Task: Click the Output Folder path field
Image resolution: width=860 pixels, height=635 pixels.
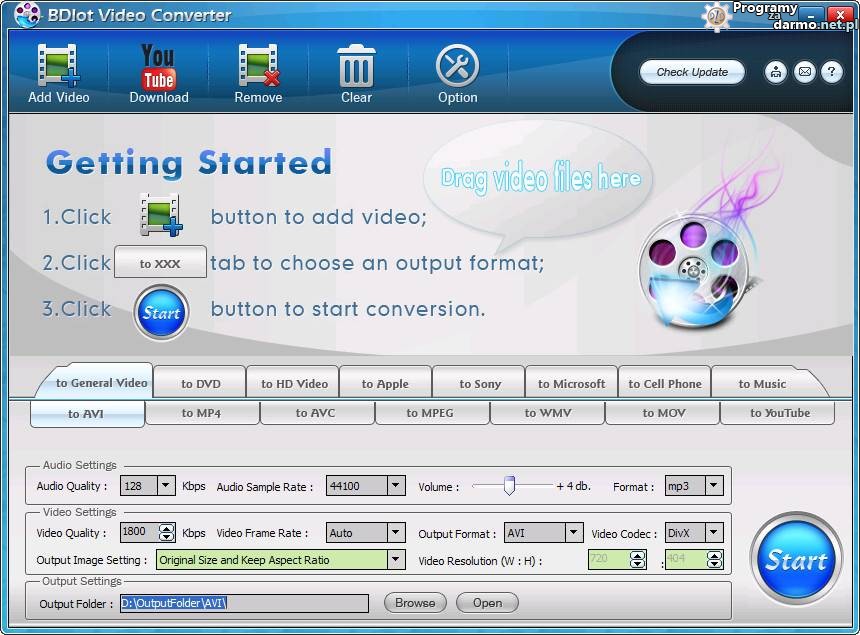Action: (244, 603)
